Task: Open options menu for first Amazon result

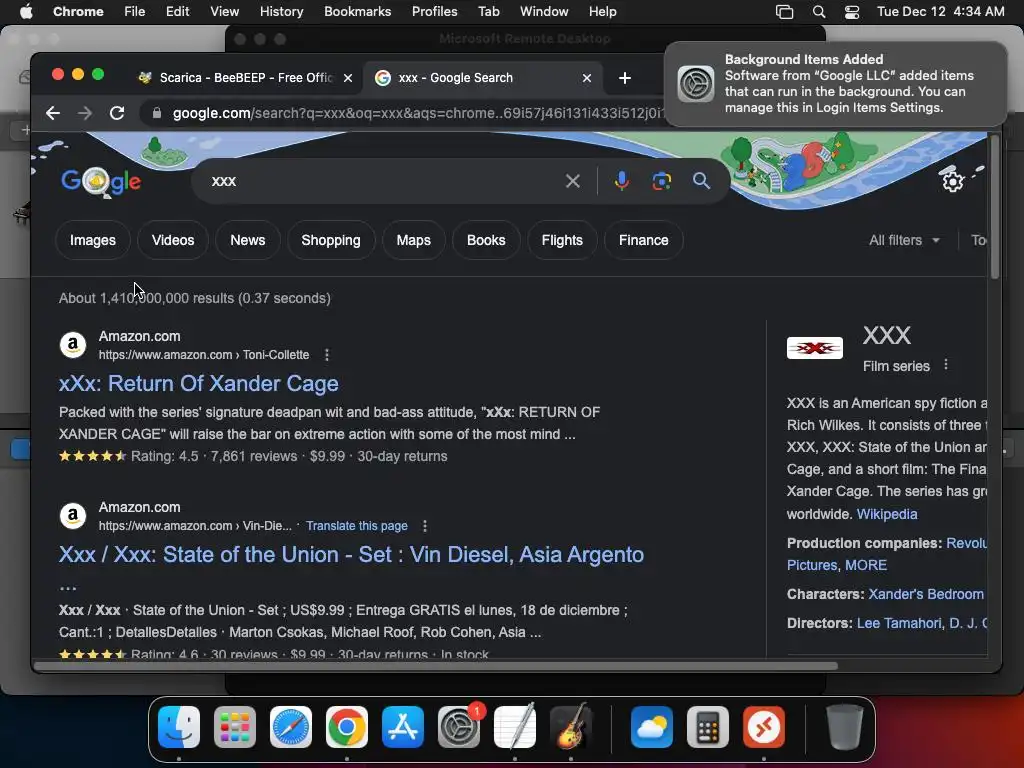Action: (327, 355)
